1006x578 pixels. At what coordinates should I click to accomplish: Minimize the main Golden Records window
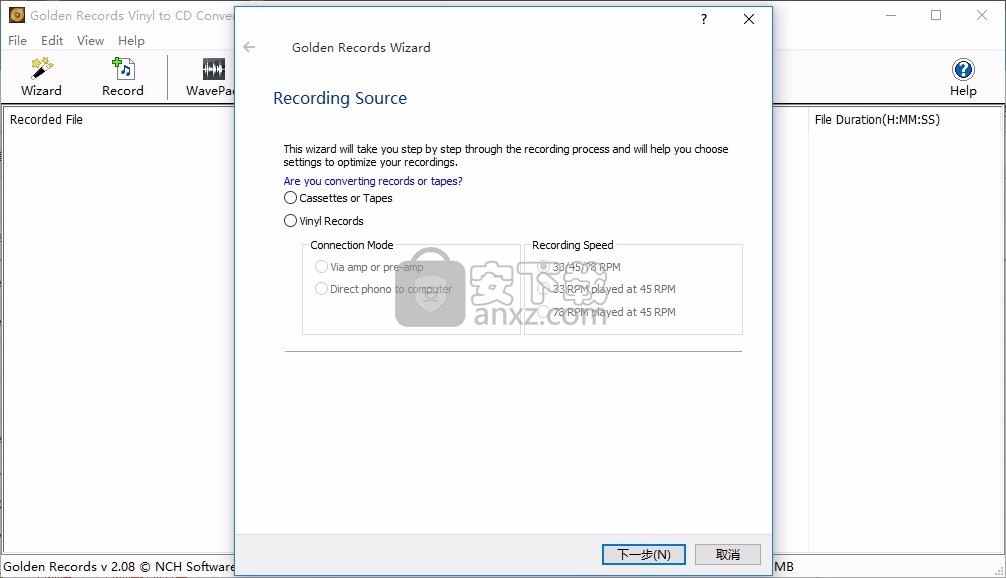click(x=891, y=15)
